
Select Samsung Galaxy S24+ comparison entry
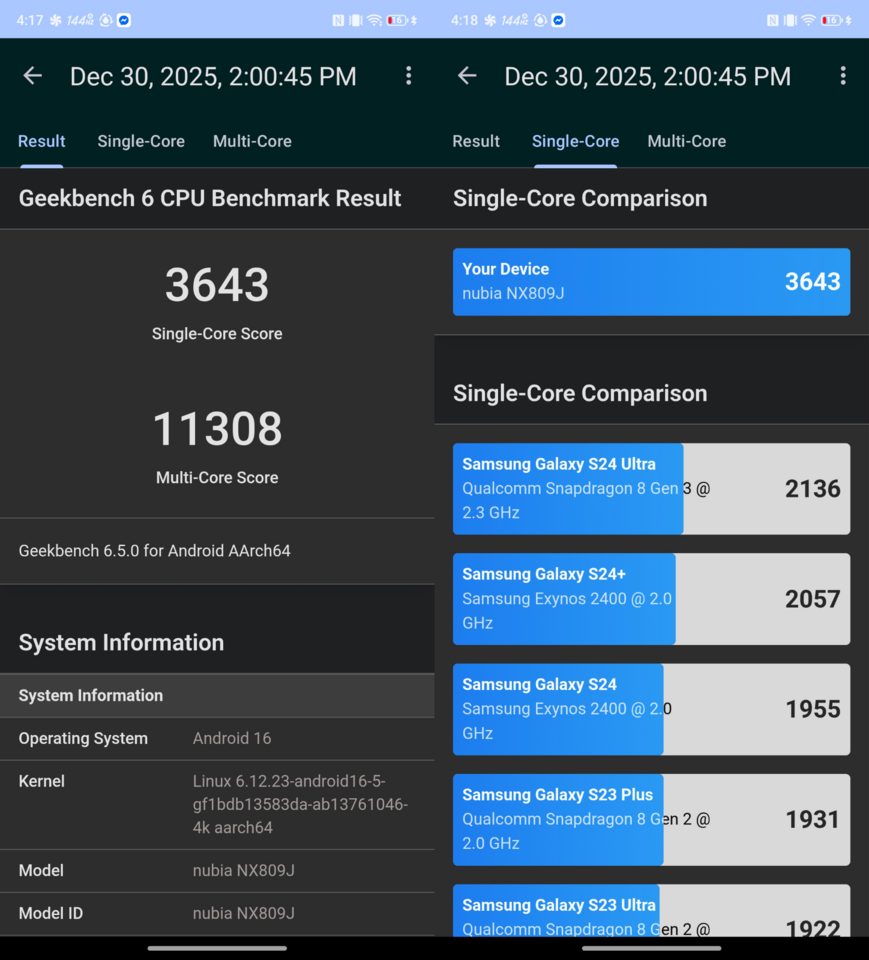pyautogui.click(x=651, y=599)
